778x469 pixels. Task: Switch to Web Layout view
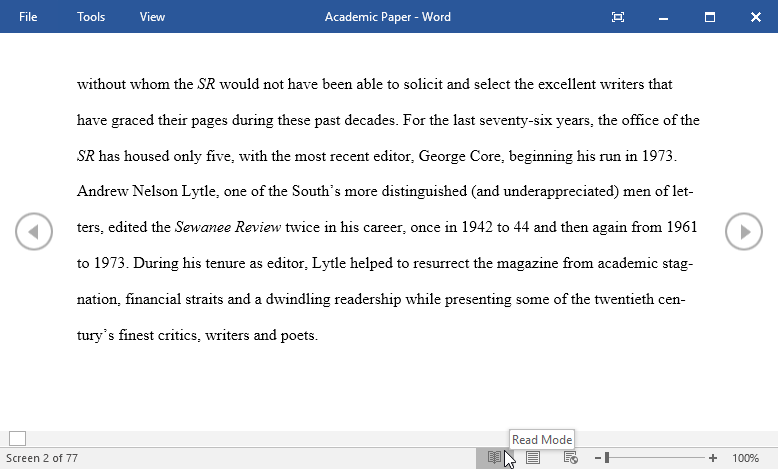570,458
